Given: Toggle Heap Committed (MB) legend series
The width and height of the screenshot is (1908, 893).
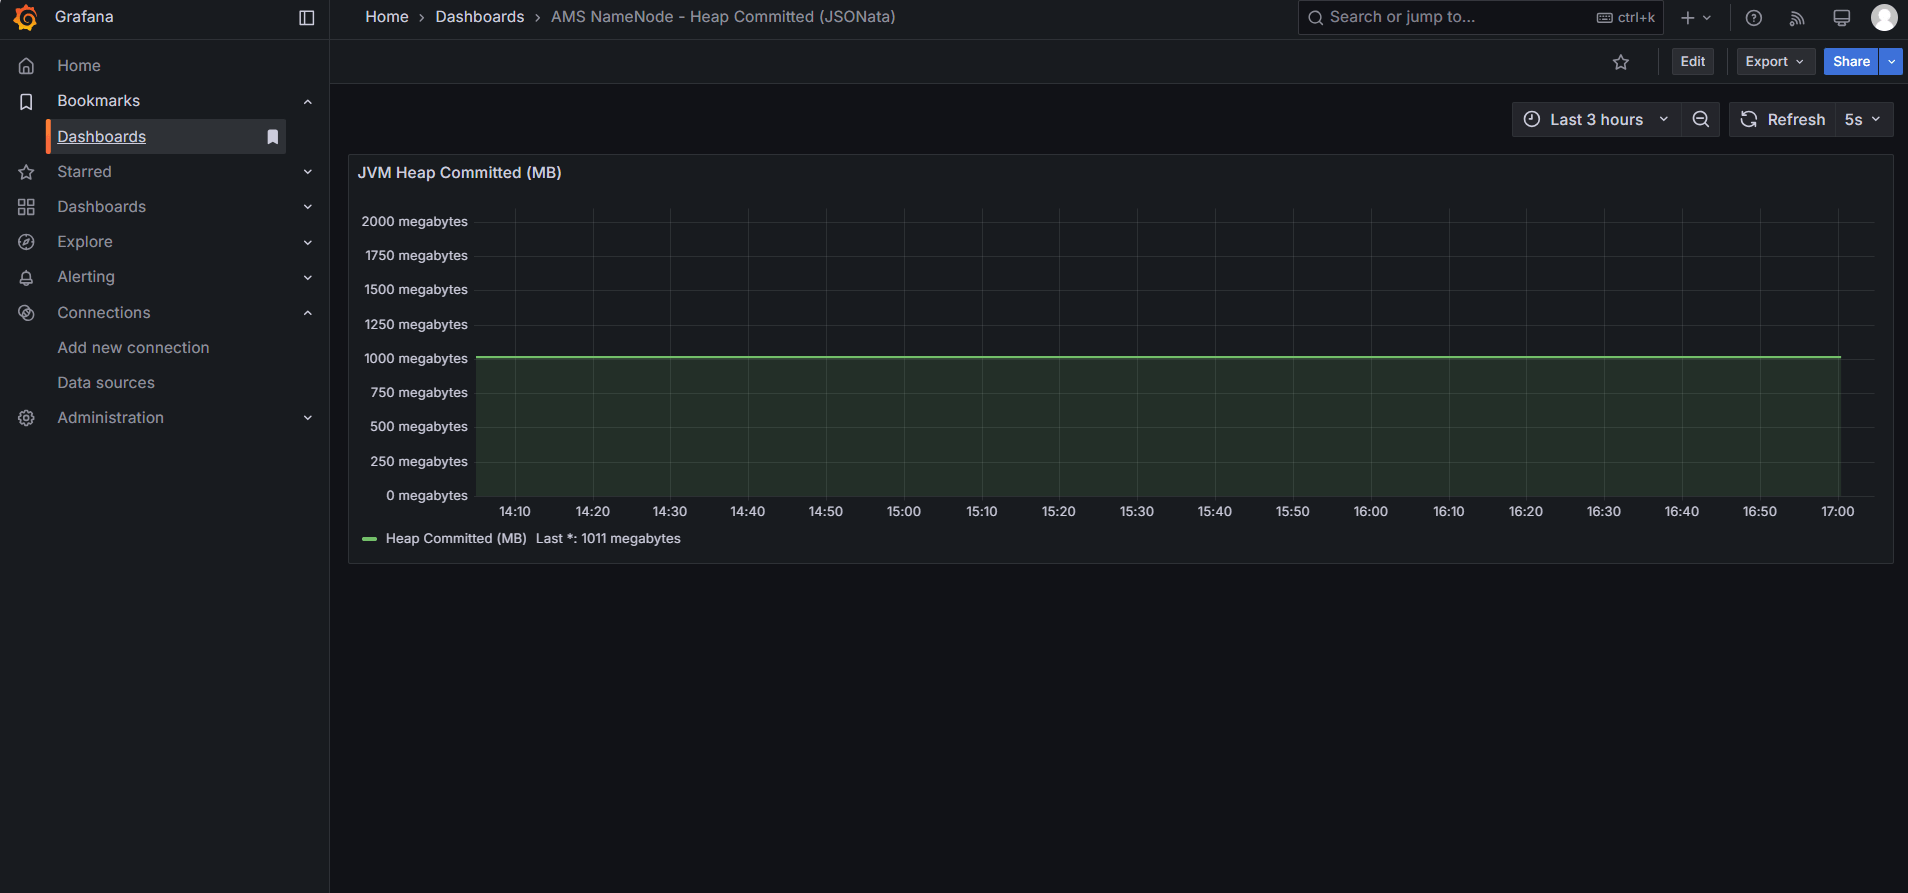Looking at the screenshot, I should pos(456,539).
